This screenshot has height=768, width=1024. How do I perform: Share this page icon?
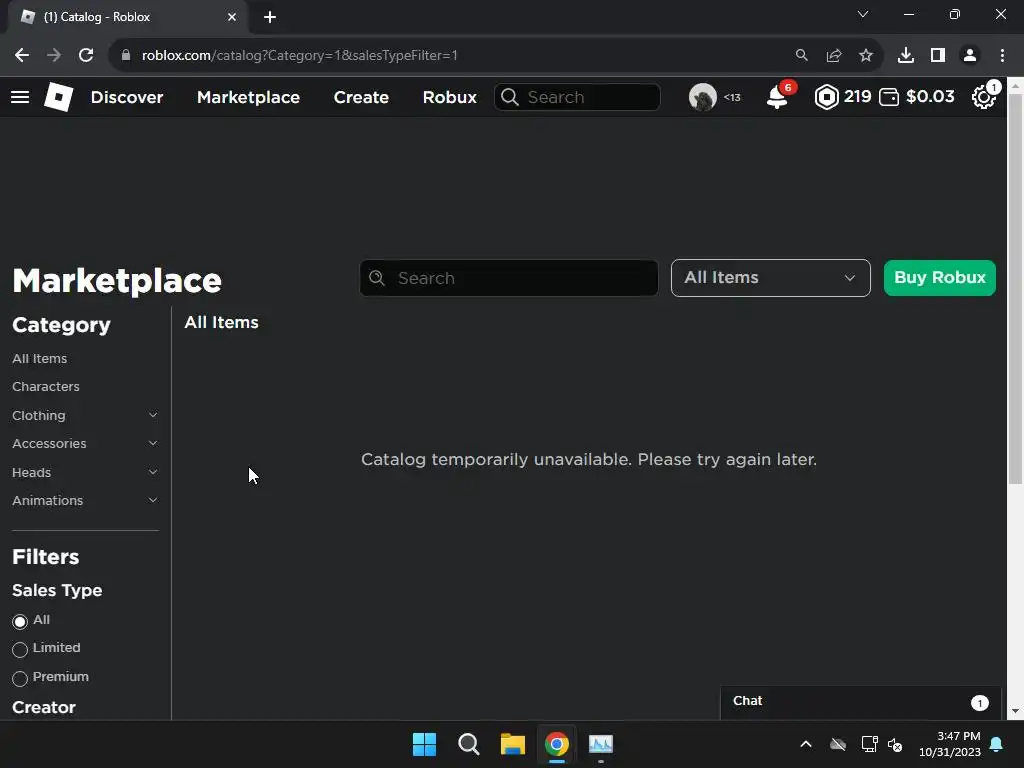(x=833, y=56)
